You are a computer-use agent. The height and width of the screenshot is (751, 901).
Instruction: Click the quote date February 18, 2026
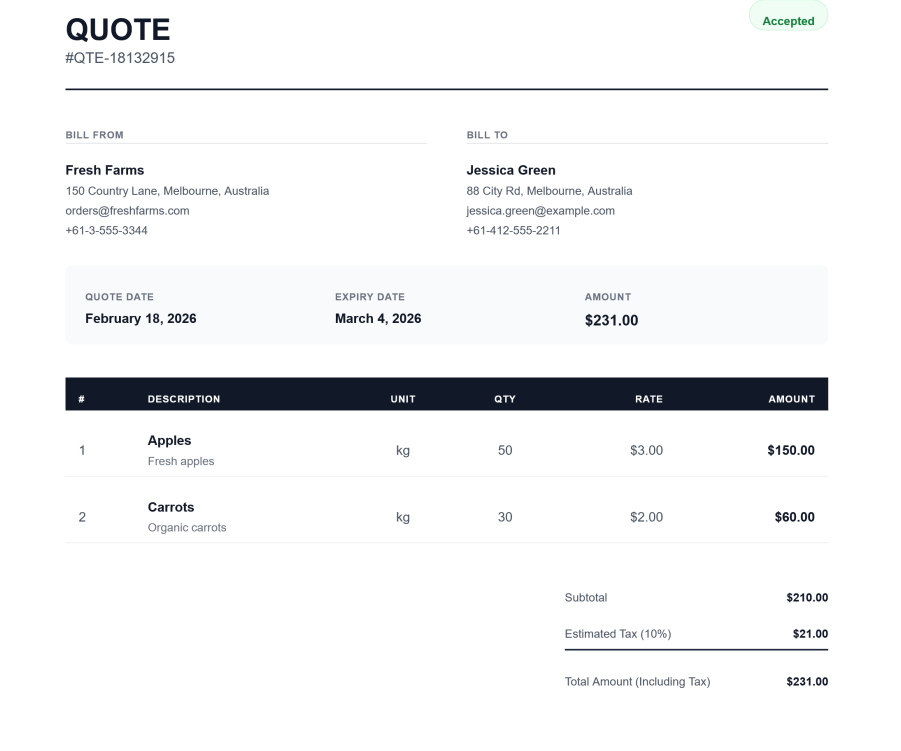click(140, 319)
